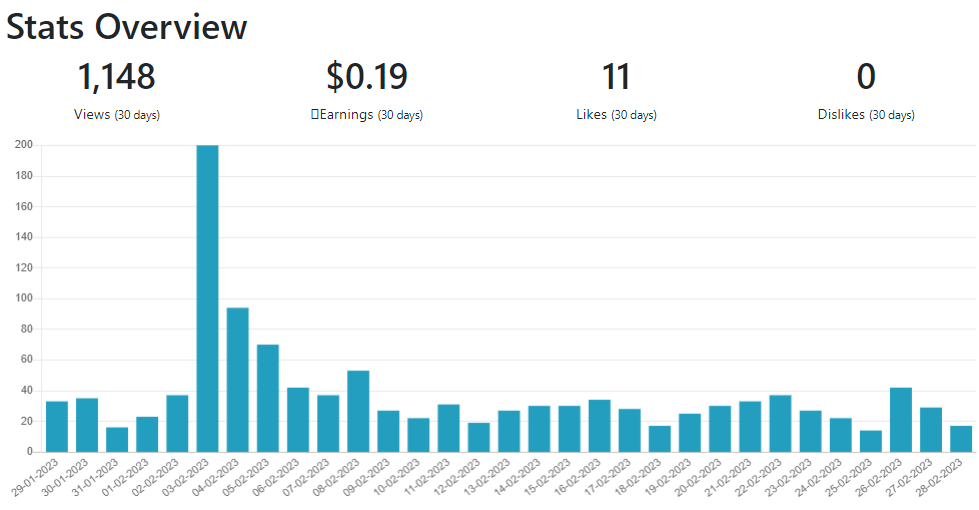
Task: Click the 60 y-axis label
Action: [26, 360]
